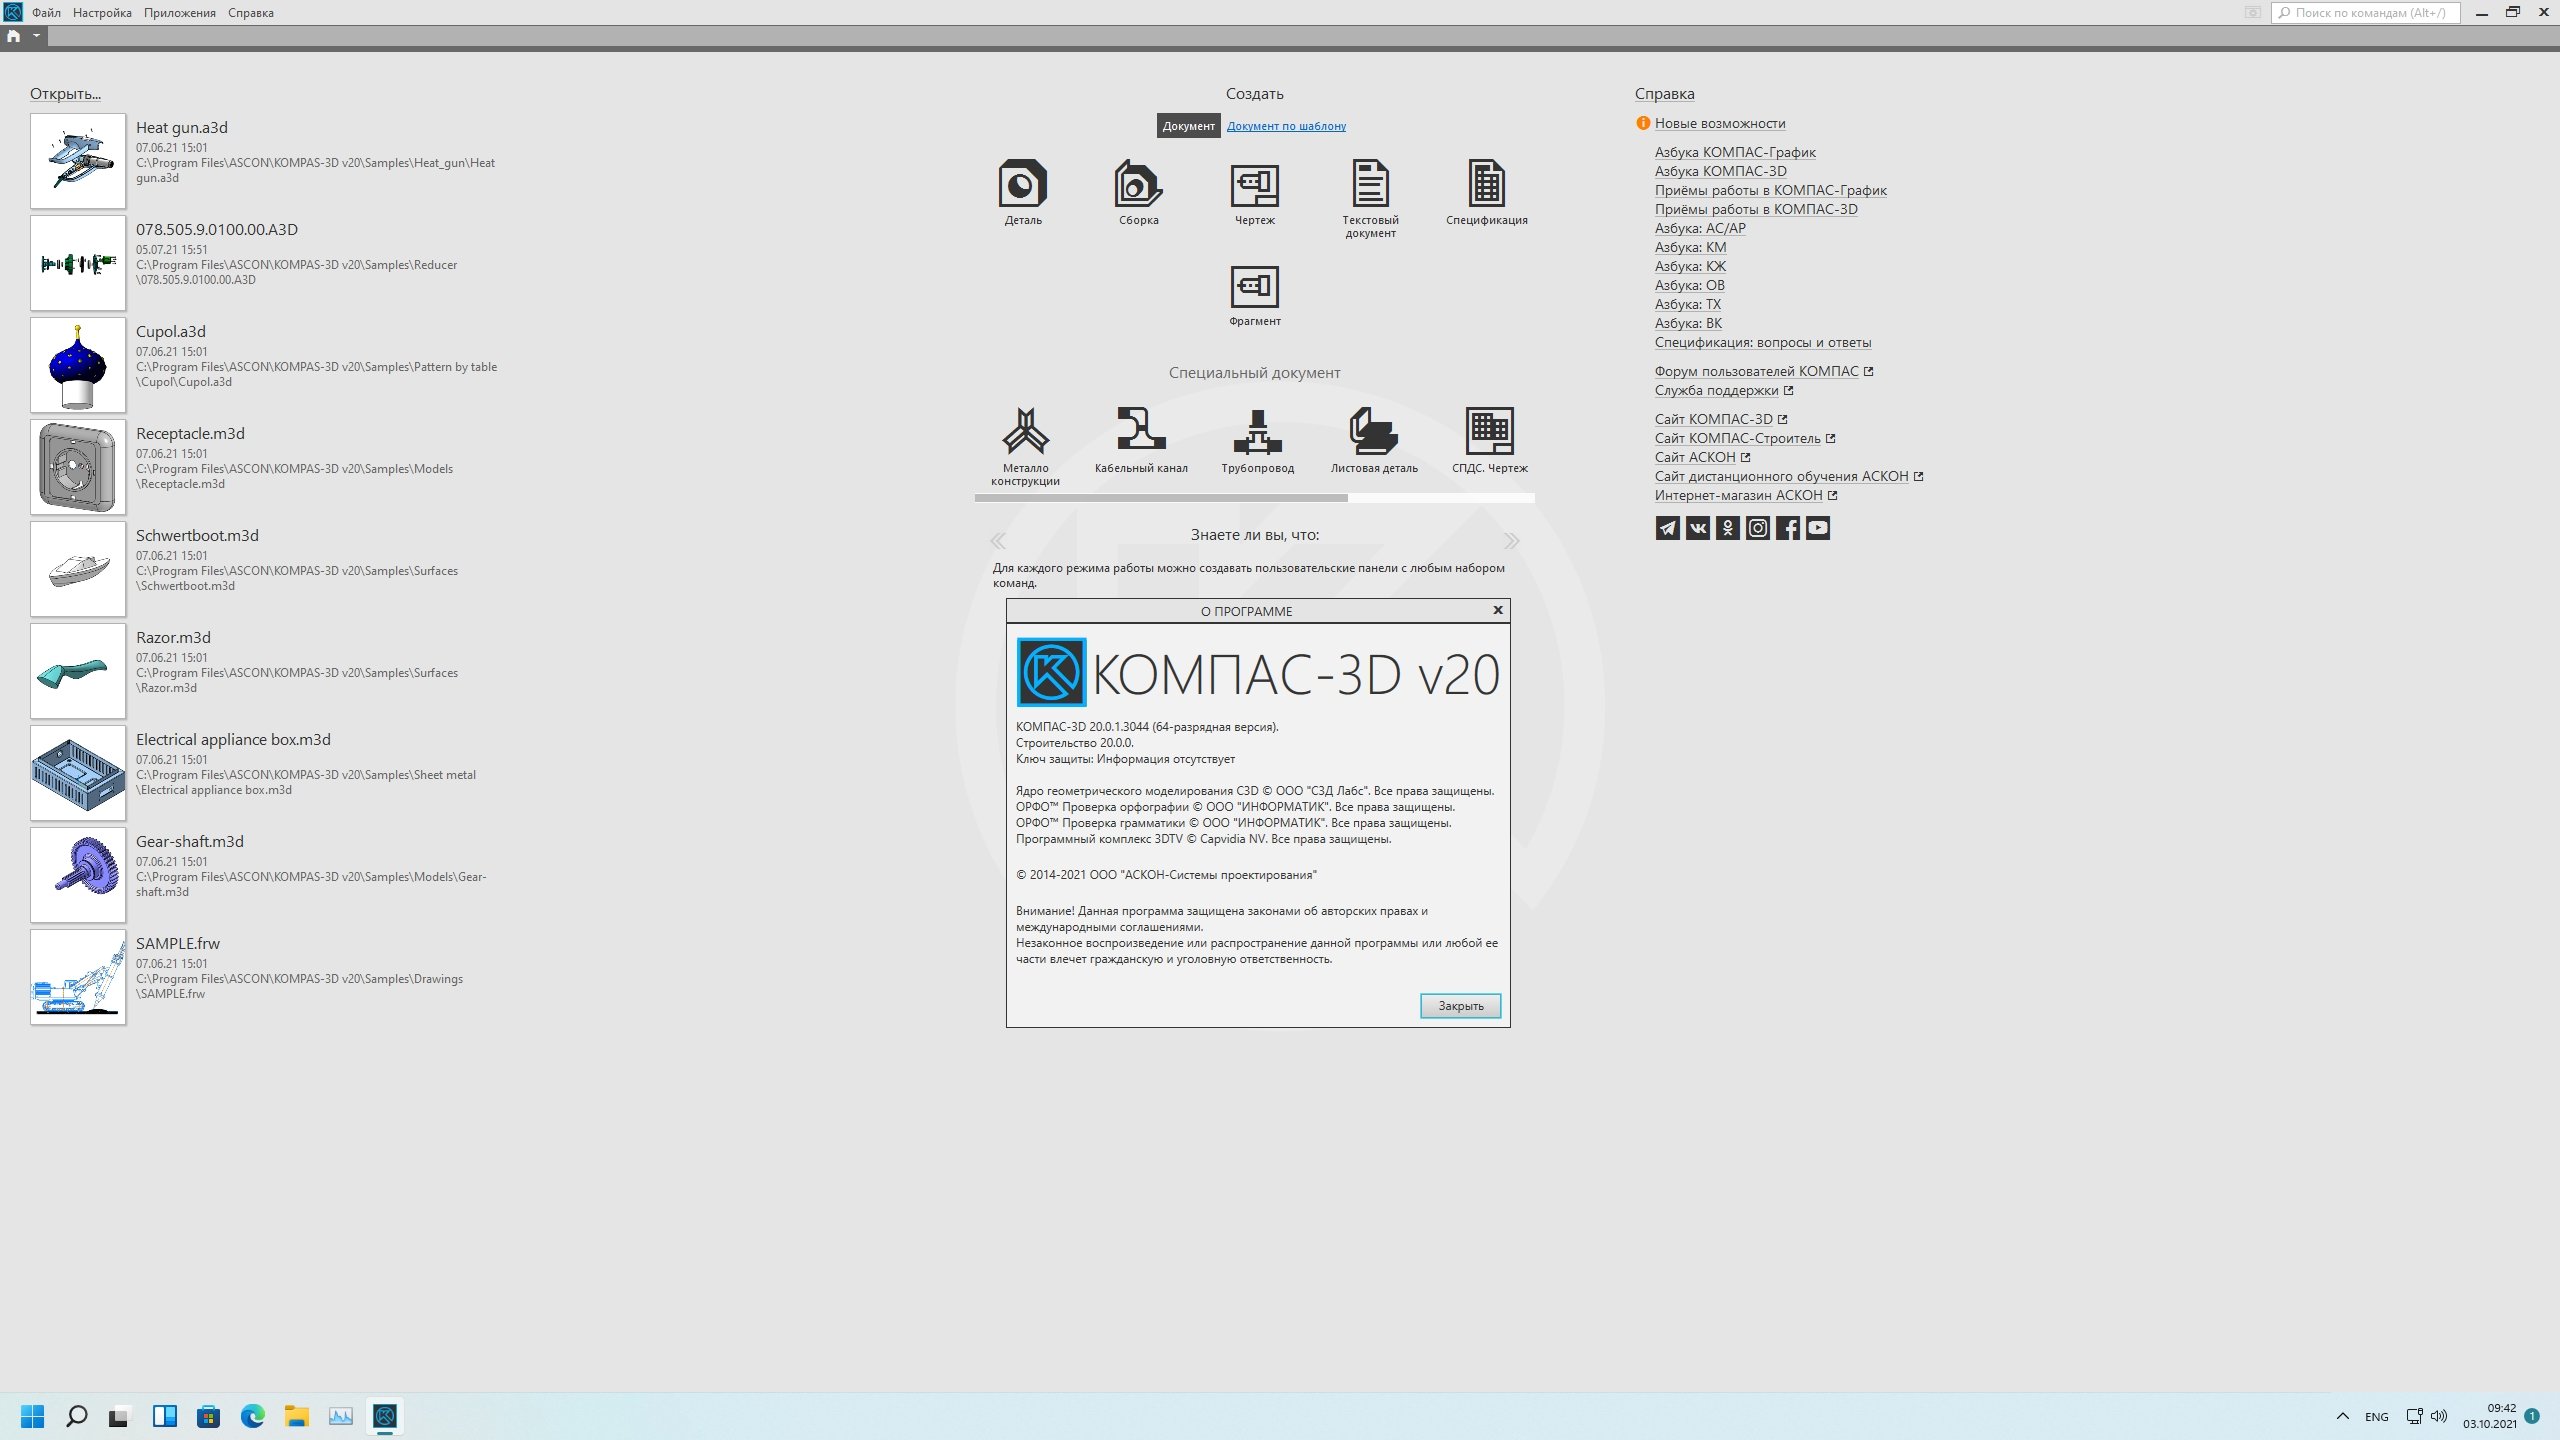Show previous tip with left chevrons

998,541
